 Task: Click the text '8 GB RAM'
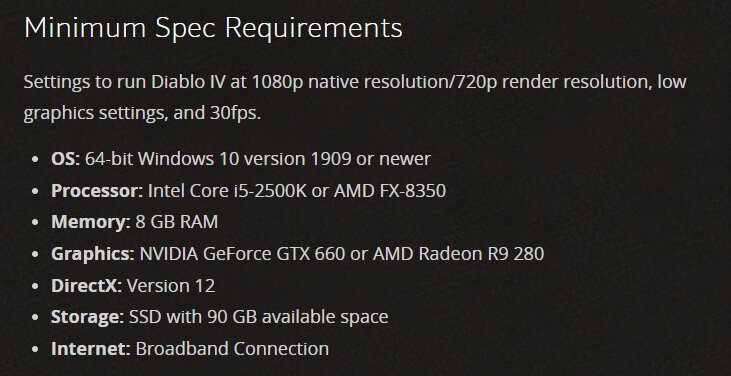(177, 222)
